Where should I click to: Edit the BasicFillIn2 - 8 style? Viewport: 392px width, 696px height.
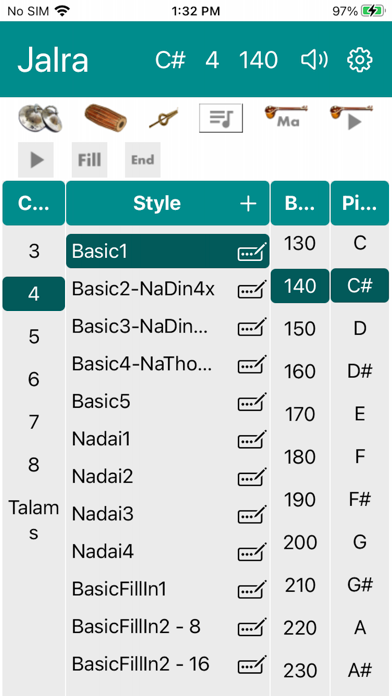click(253, 627)
